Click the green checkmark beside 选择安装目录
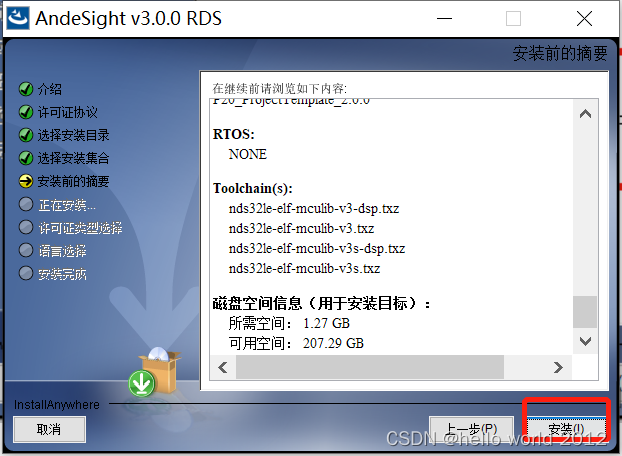Image resolution: width=622 pixels, height=456 pixels. click(26, 135)
